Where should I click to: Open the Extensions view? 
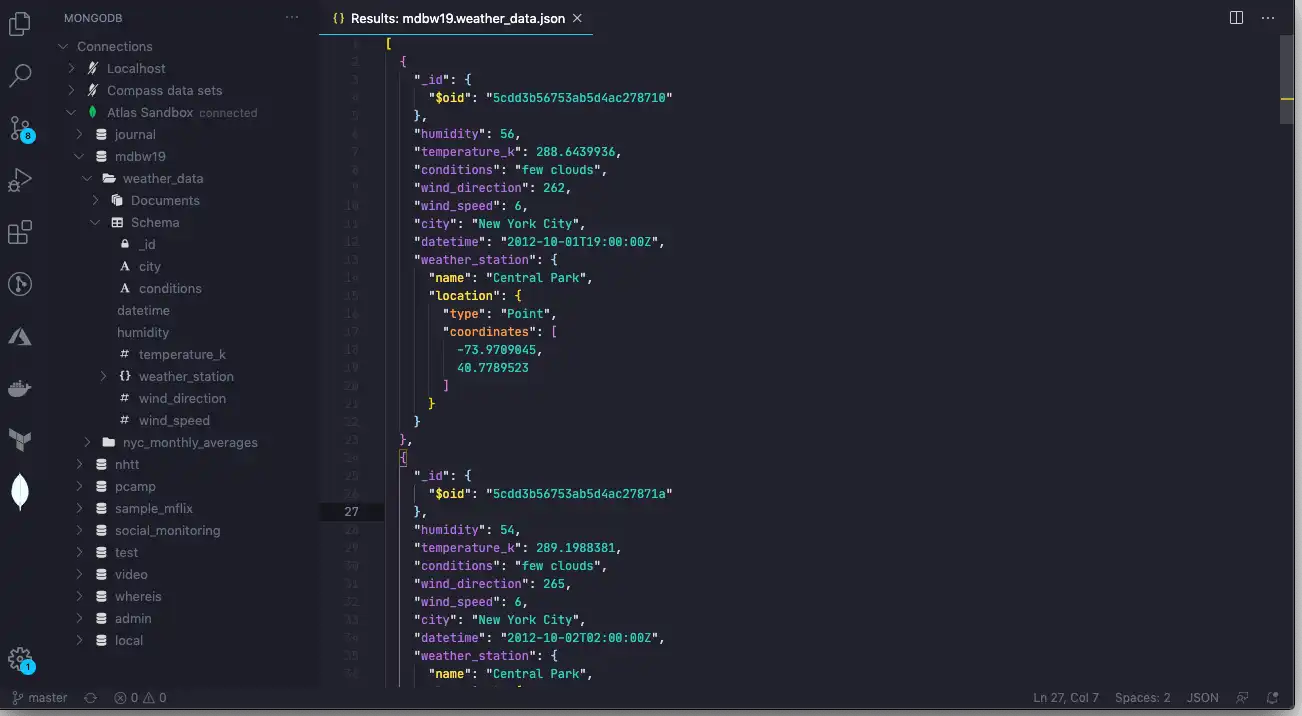click(x=20, y=232)
